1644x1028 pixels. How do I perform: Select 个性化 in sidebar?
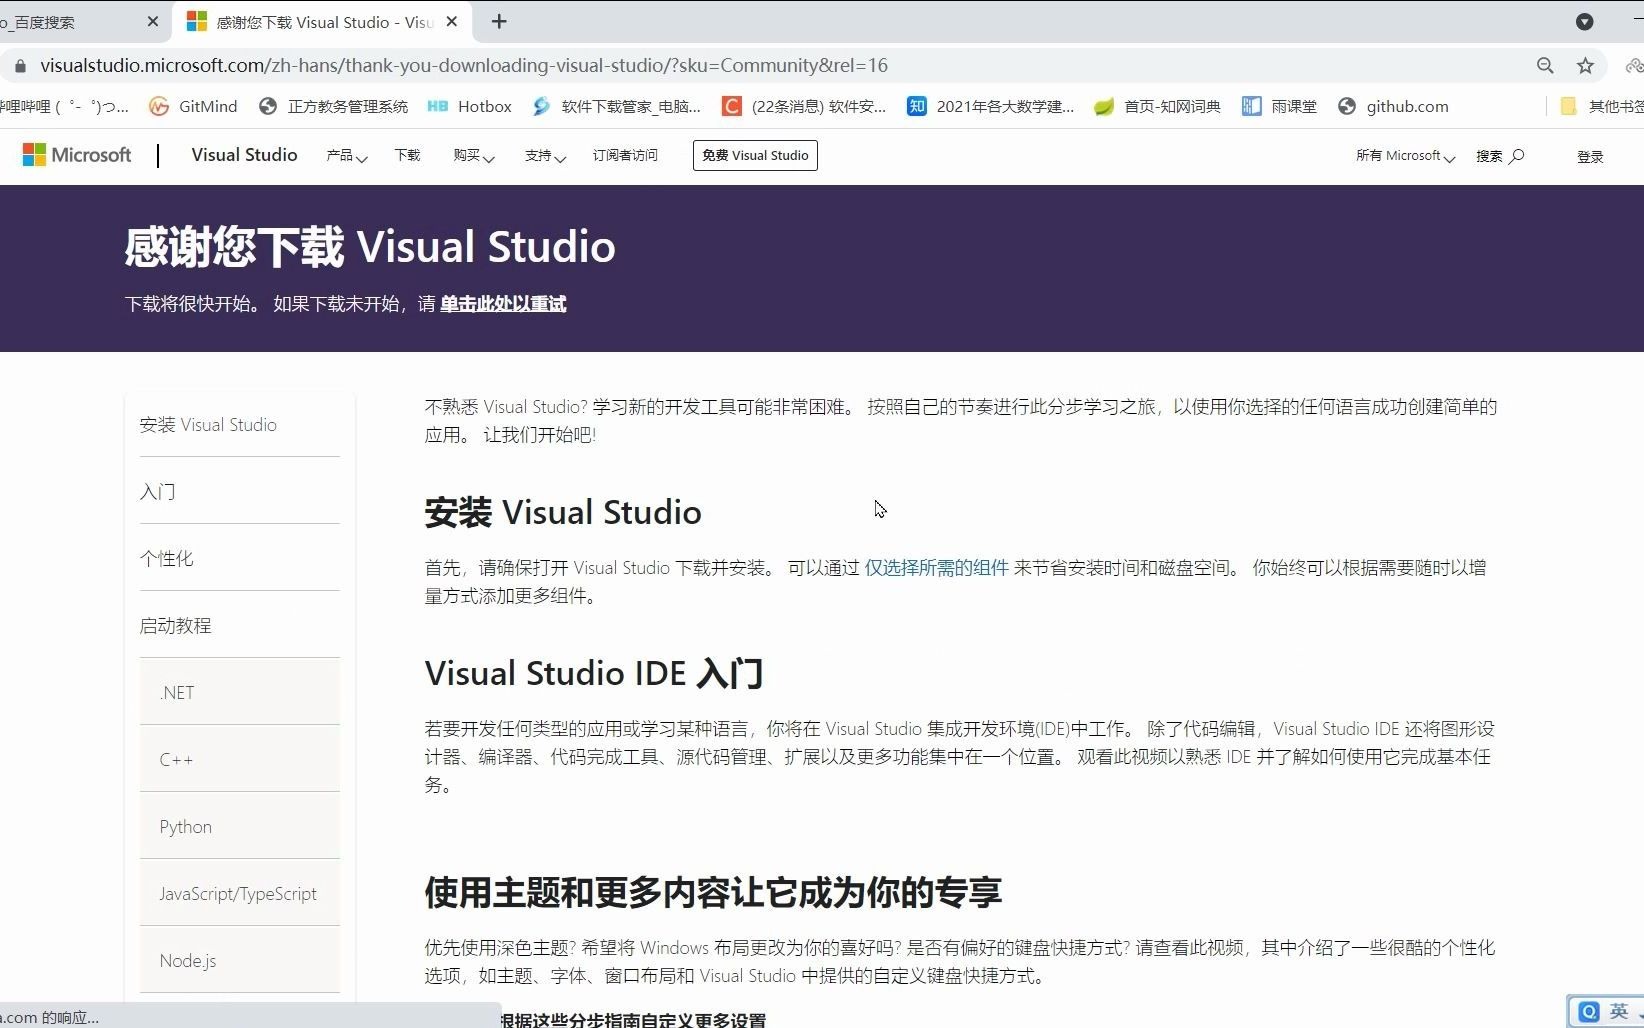[240, 558]
